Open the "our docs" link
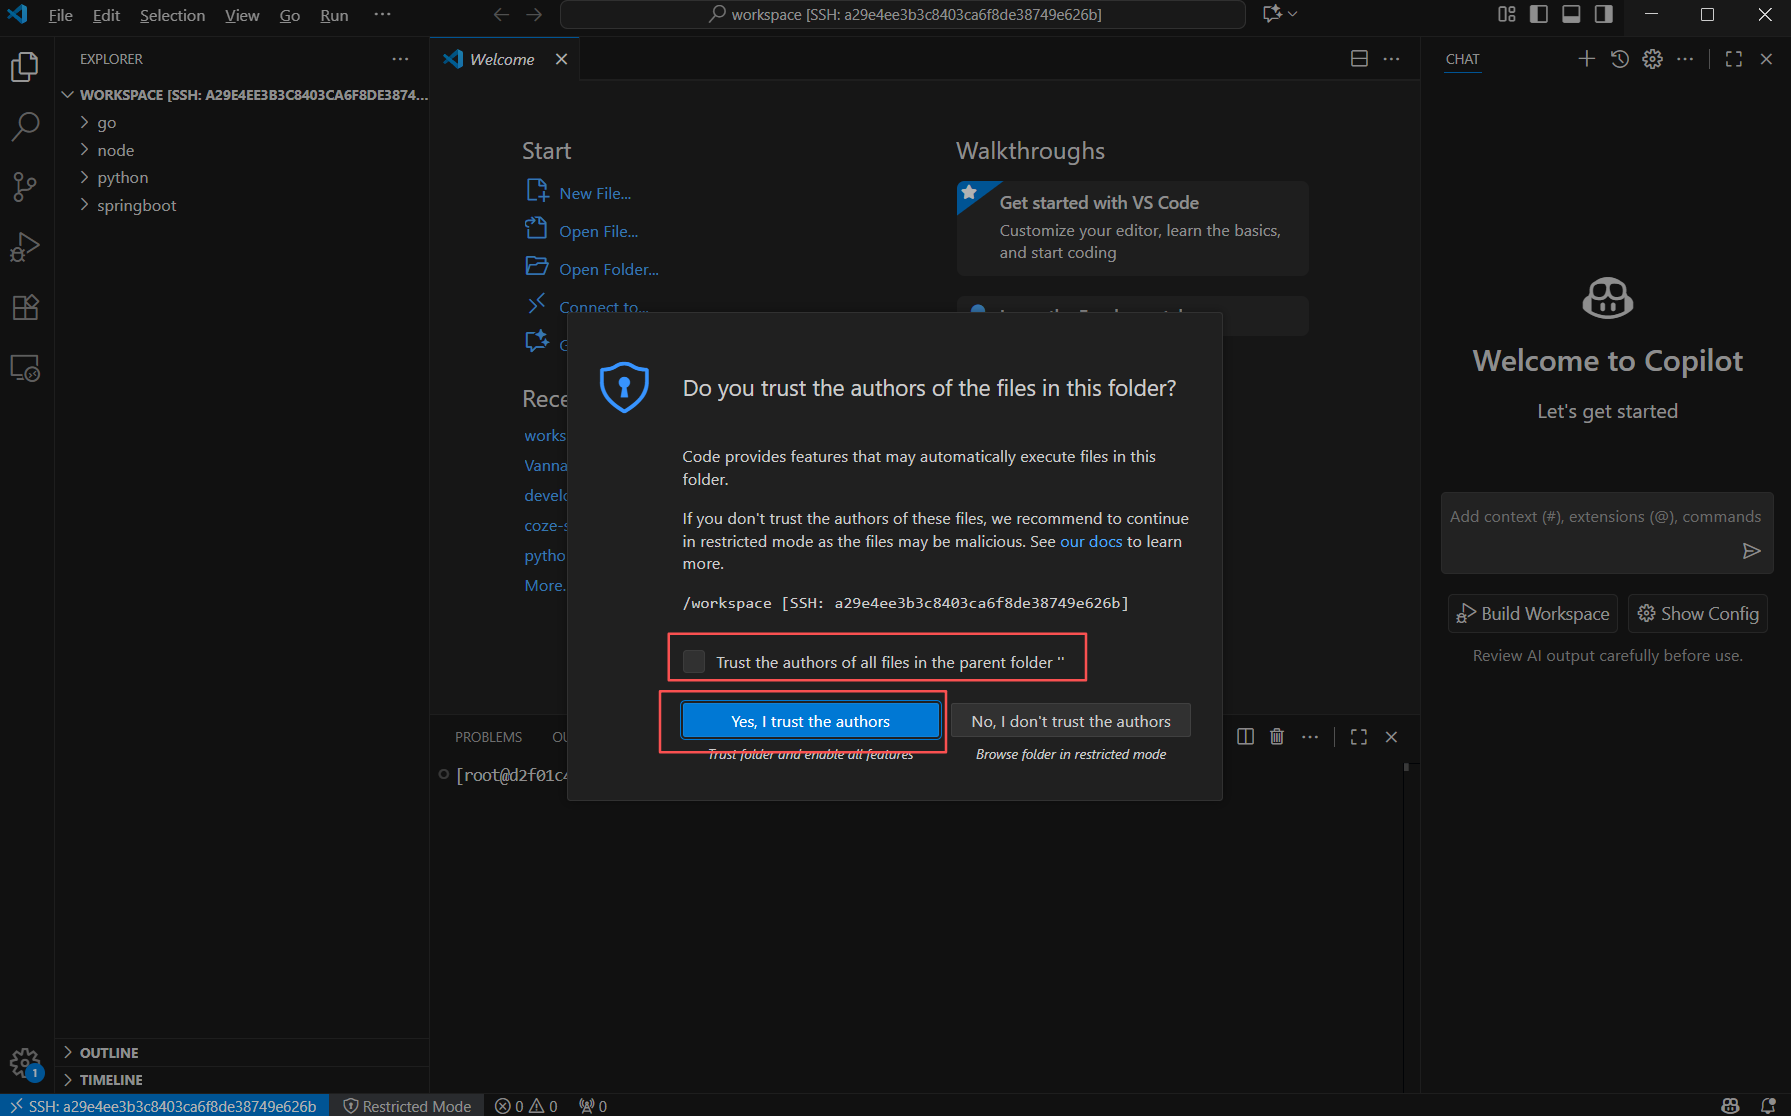This screenshot has height=1116, width=1791. 1090,541
